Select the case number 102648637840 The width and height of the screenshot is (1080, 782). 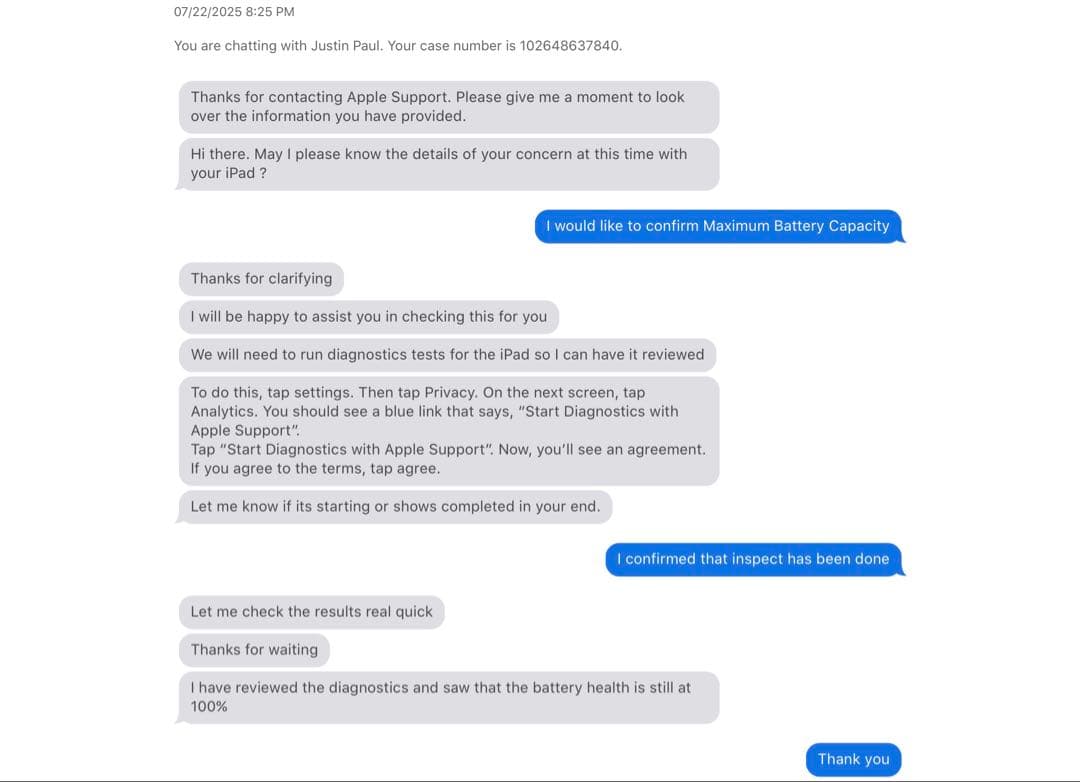point(570,45)
